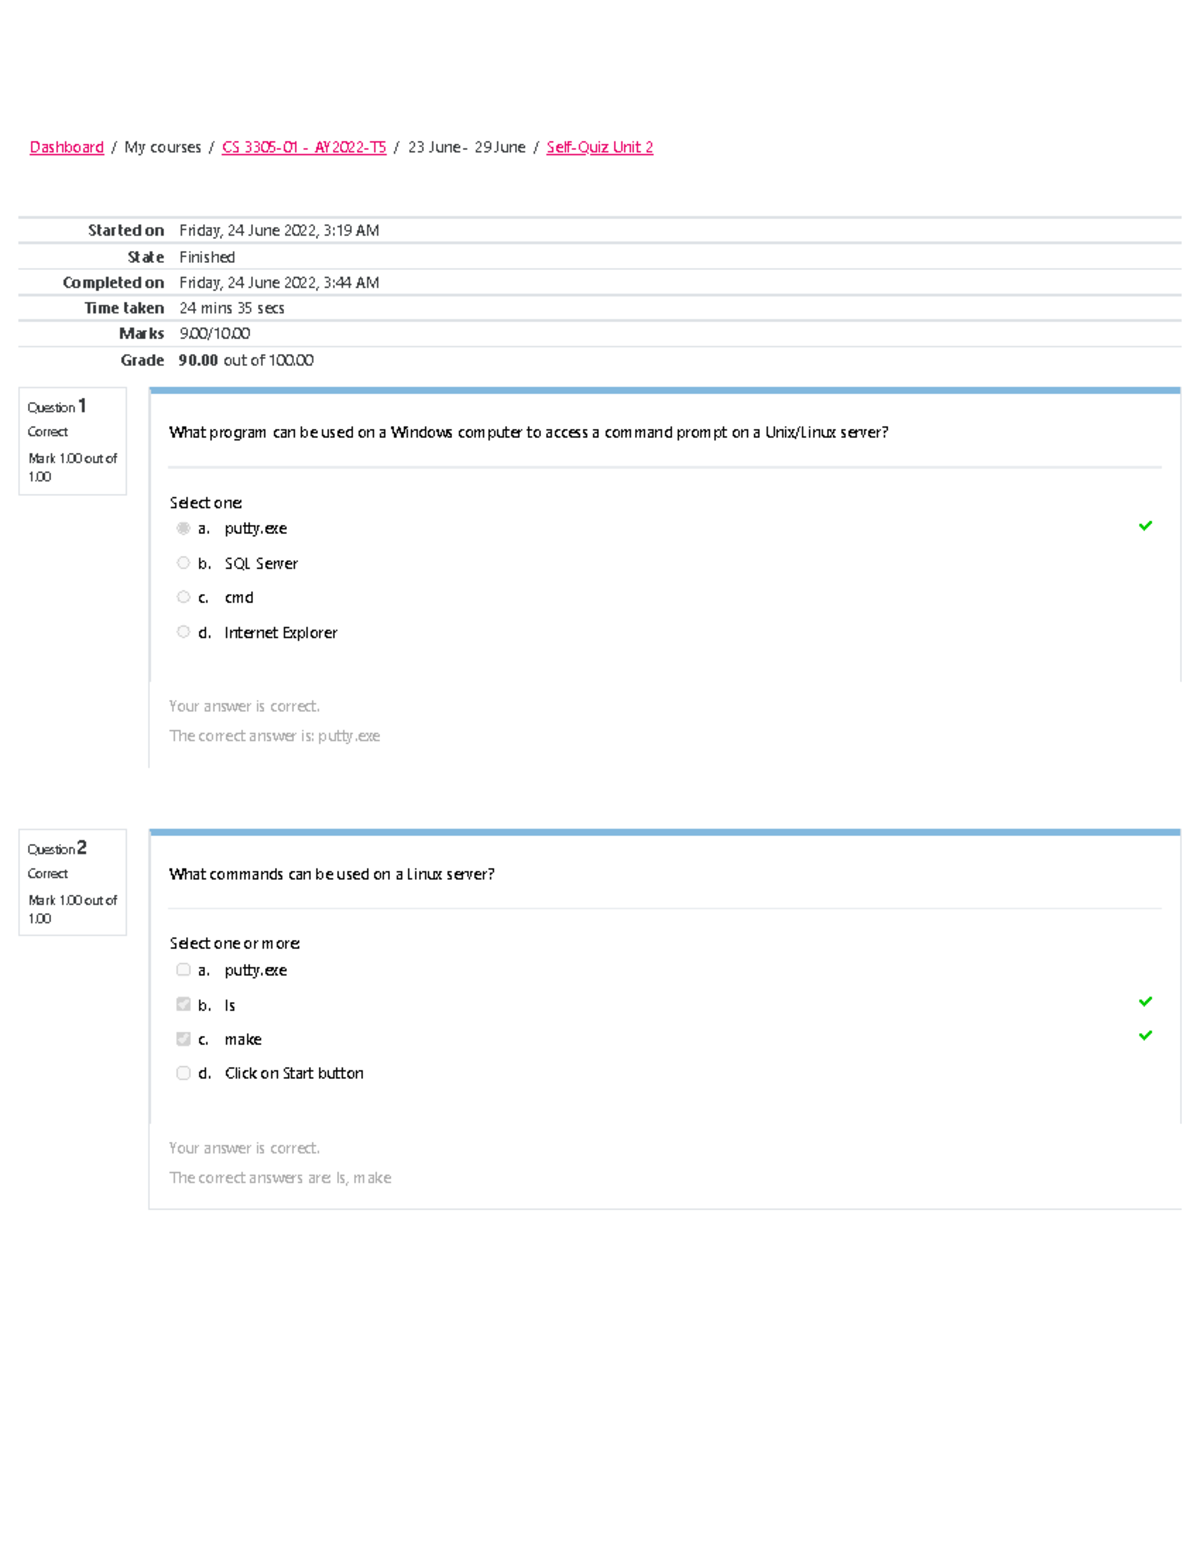Click the Marks row showing 9.00/10.00
1200x1553 pixels.
click(214, 332)
